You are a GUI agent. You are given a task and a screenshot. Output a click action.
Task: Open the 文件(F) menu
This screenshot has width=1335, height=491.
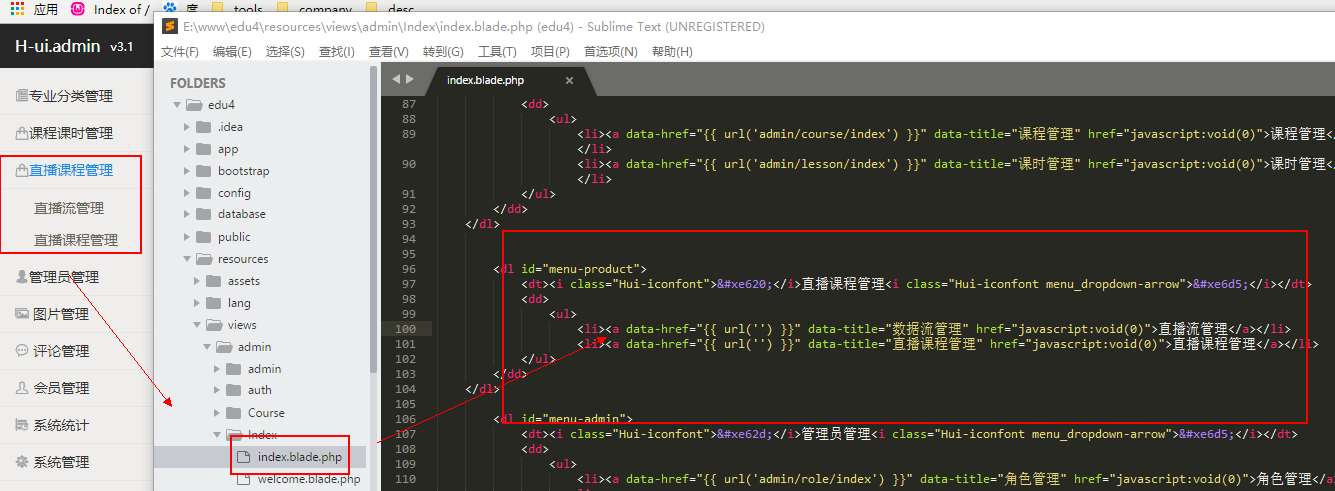coord(180,52)
